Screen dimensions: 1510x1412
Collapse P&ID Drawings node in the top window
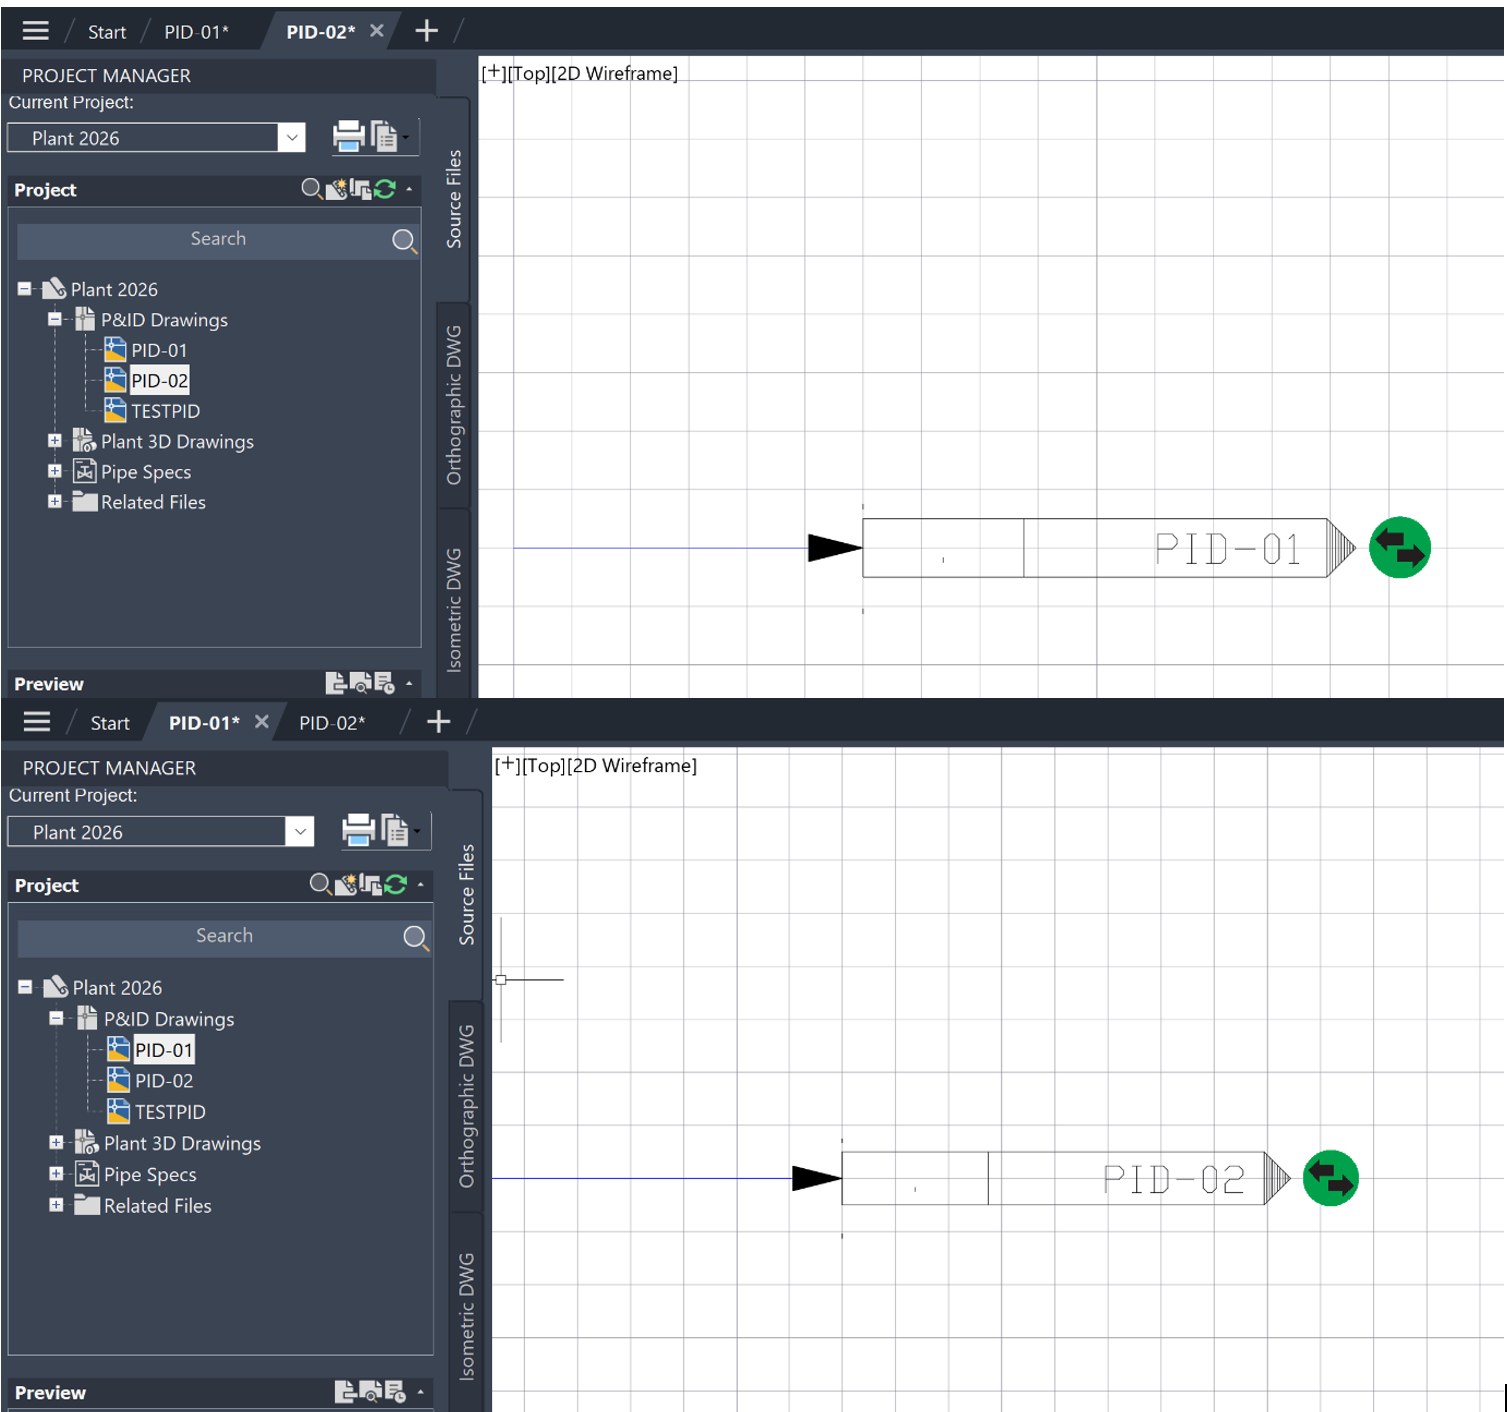pos(54,319)
